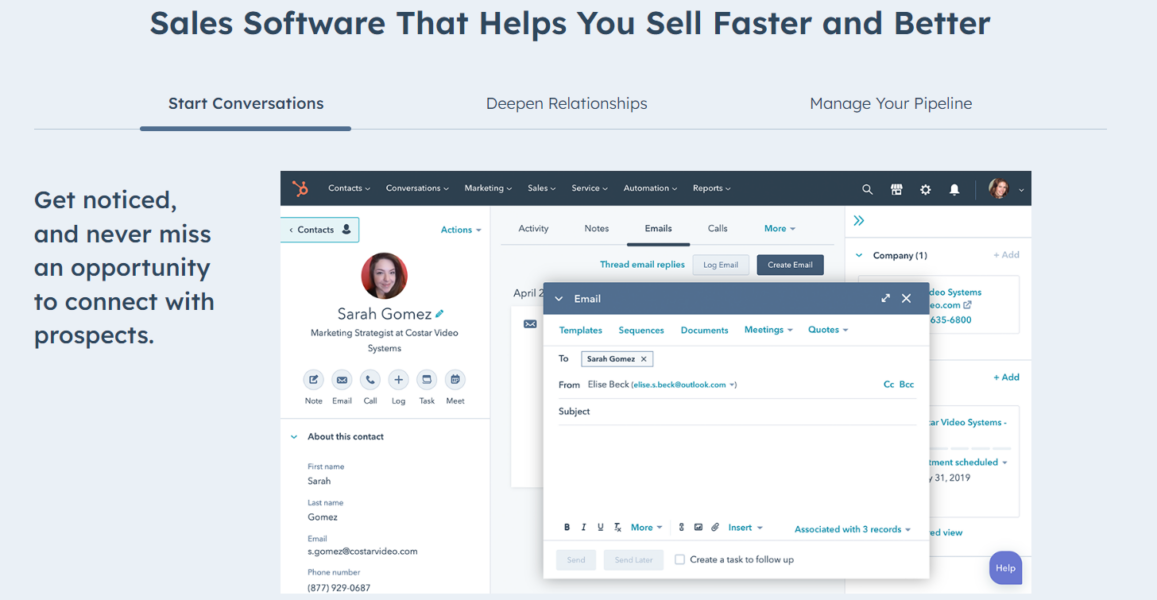Insert an image via the image icon
The image size is (1157, 600).
[698, 527]
